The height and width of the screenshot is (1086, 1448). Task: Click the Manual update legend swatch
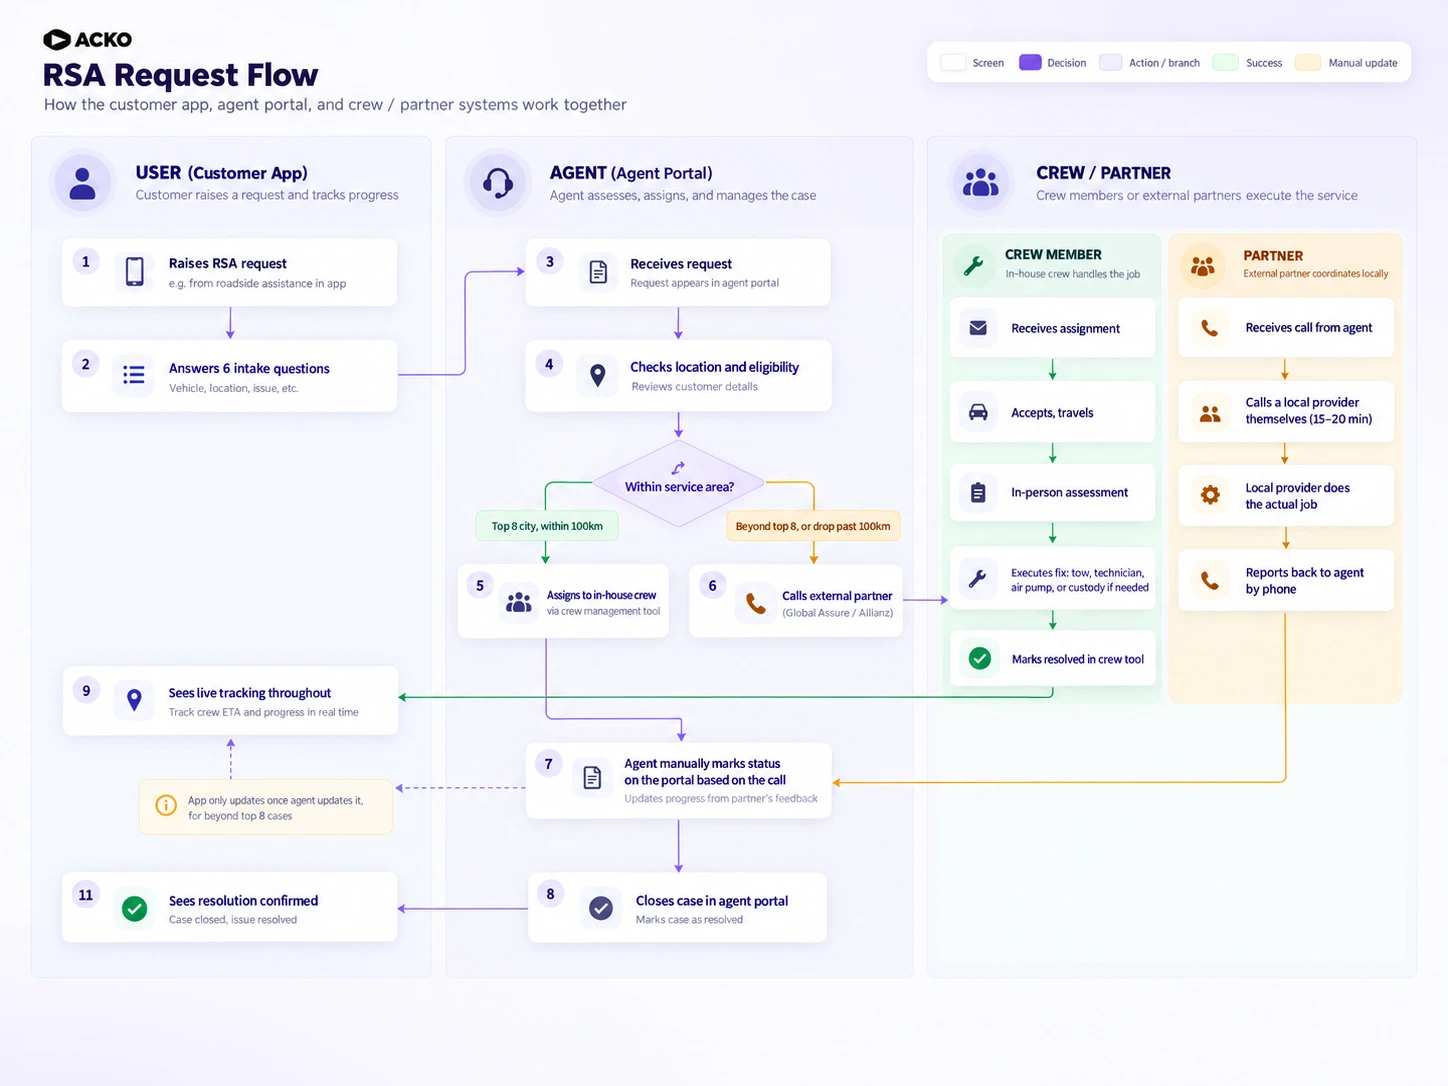click(1308, 62)
